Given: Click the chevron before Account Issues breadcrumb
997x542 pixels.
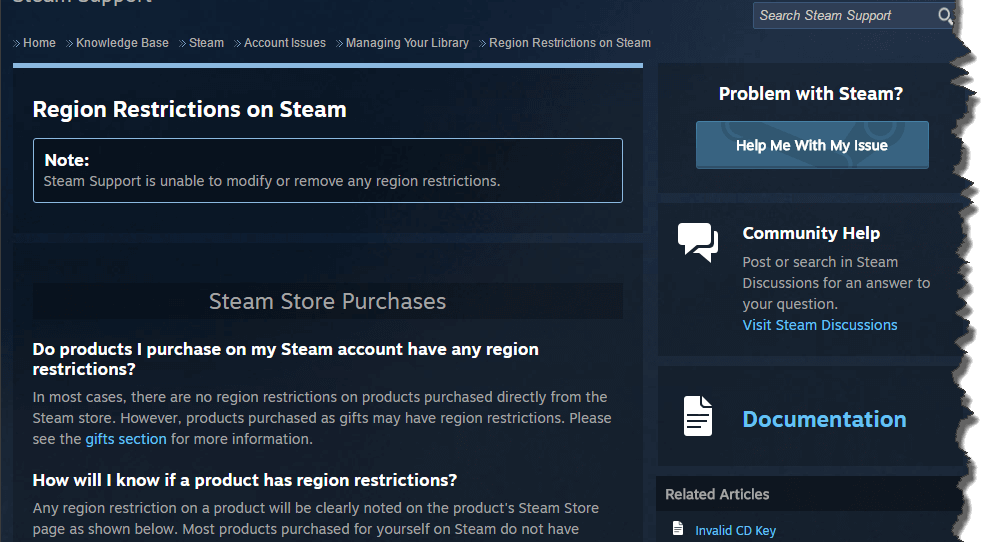Looking at the screenshot, I should pos(237,43).
